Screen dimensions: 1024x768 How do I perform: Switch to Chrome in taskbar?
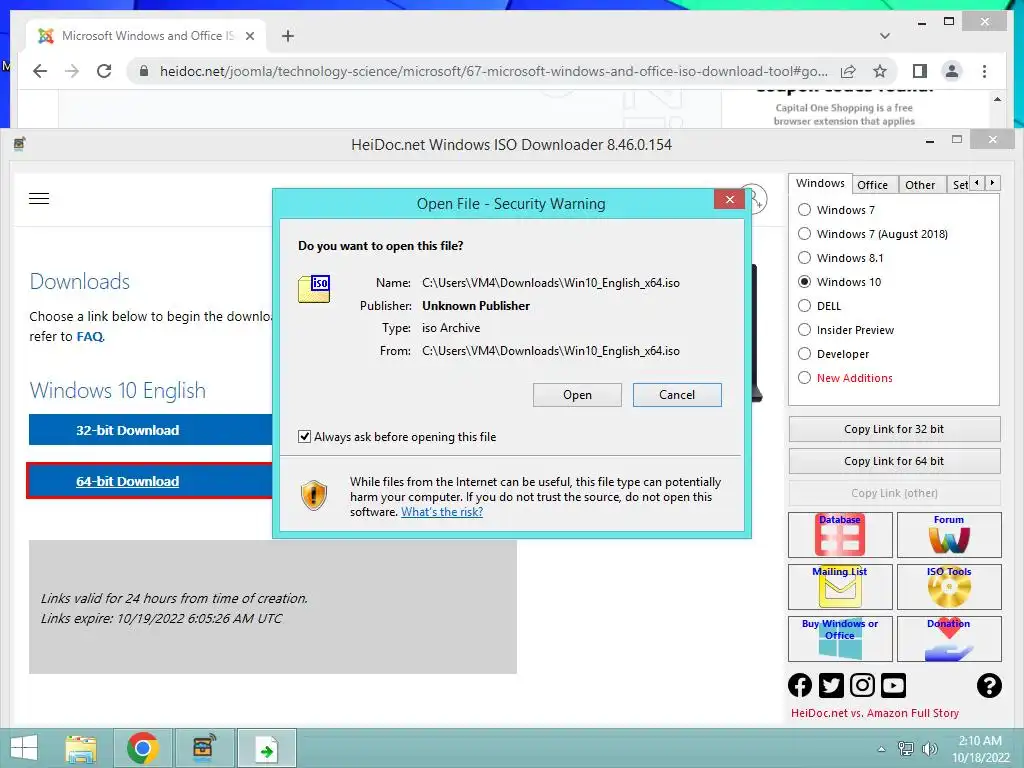point(143,748)
